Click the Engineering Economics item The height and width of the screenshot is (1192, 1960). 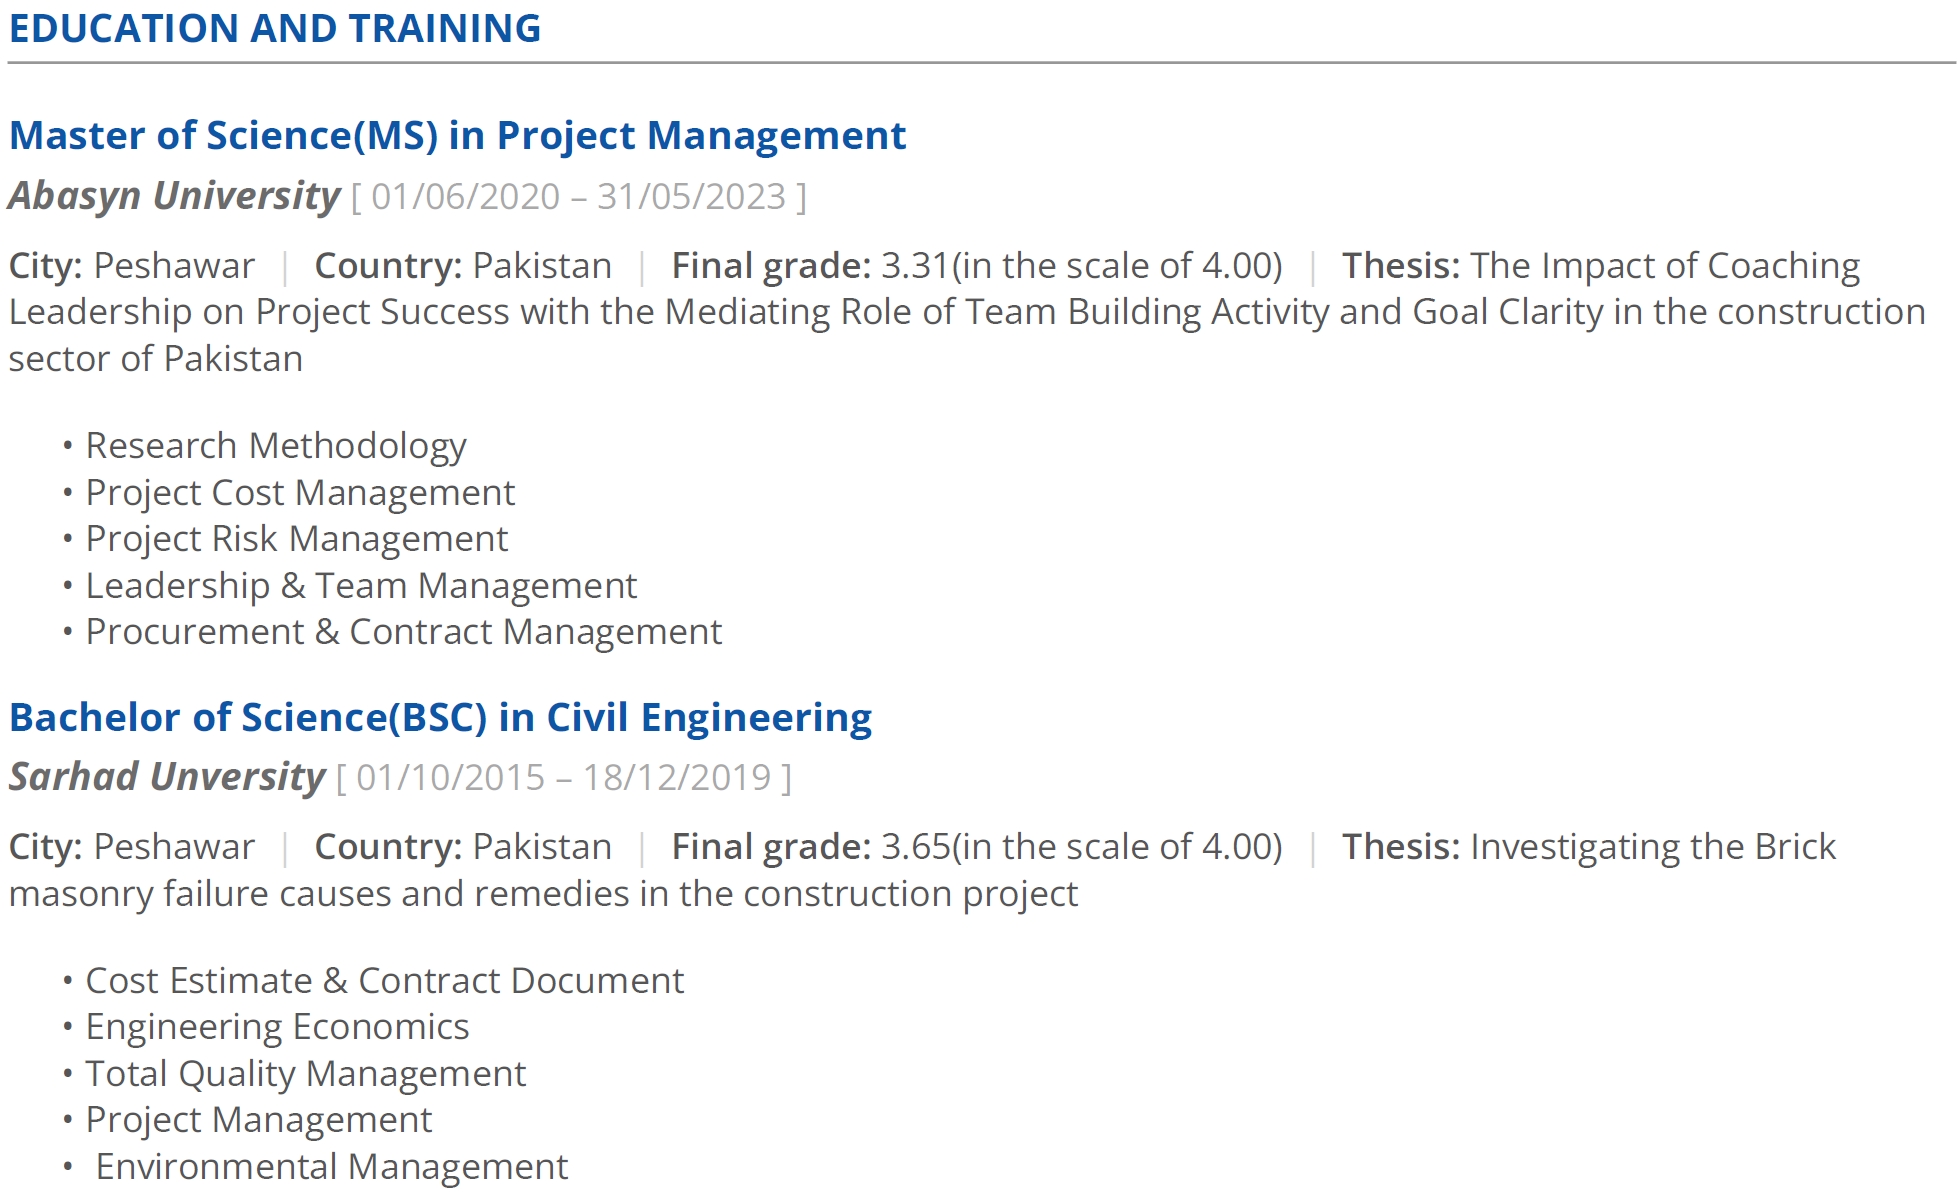click(x=277, y=1027)
